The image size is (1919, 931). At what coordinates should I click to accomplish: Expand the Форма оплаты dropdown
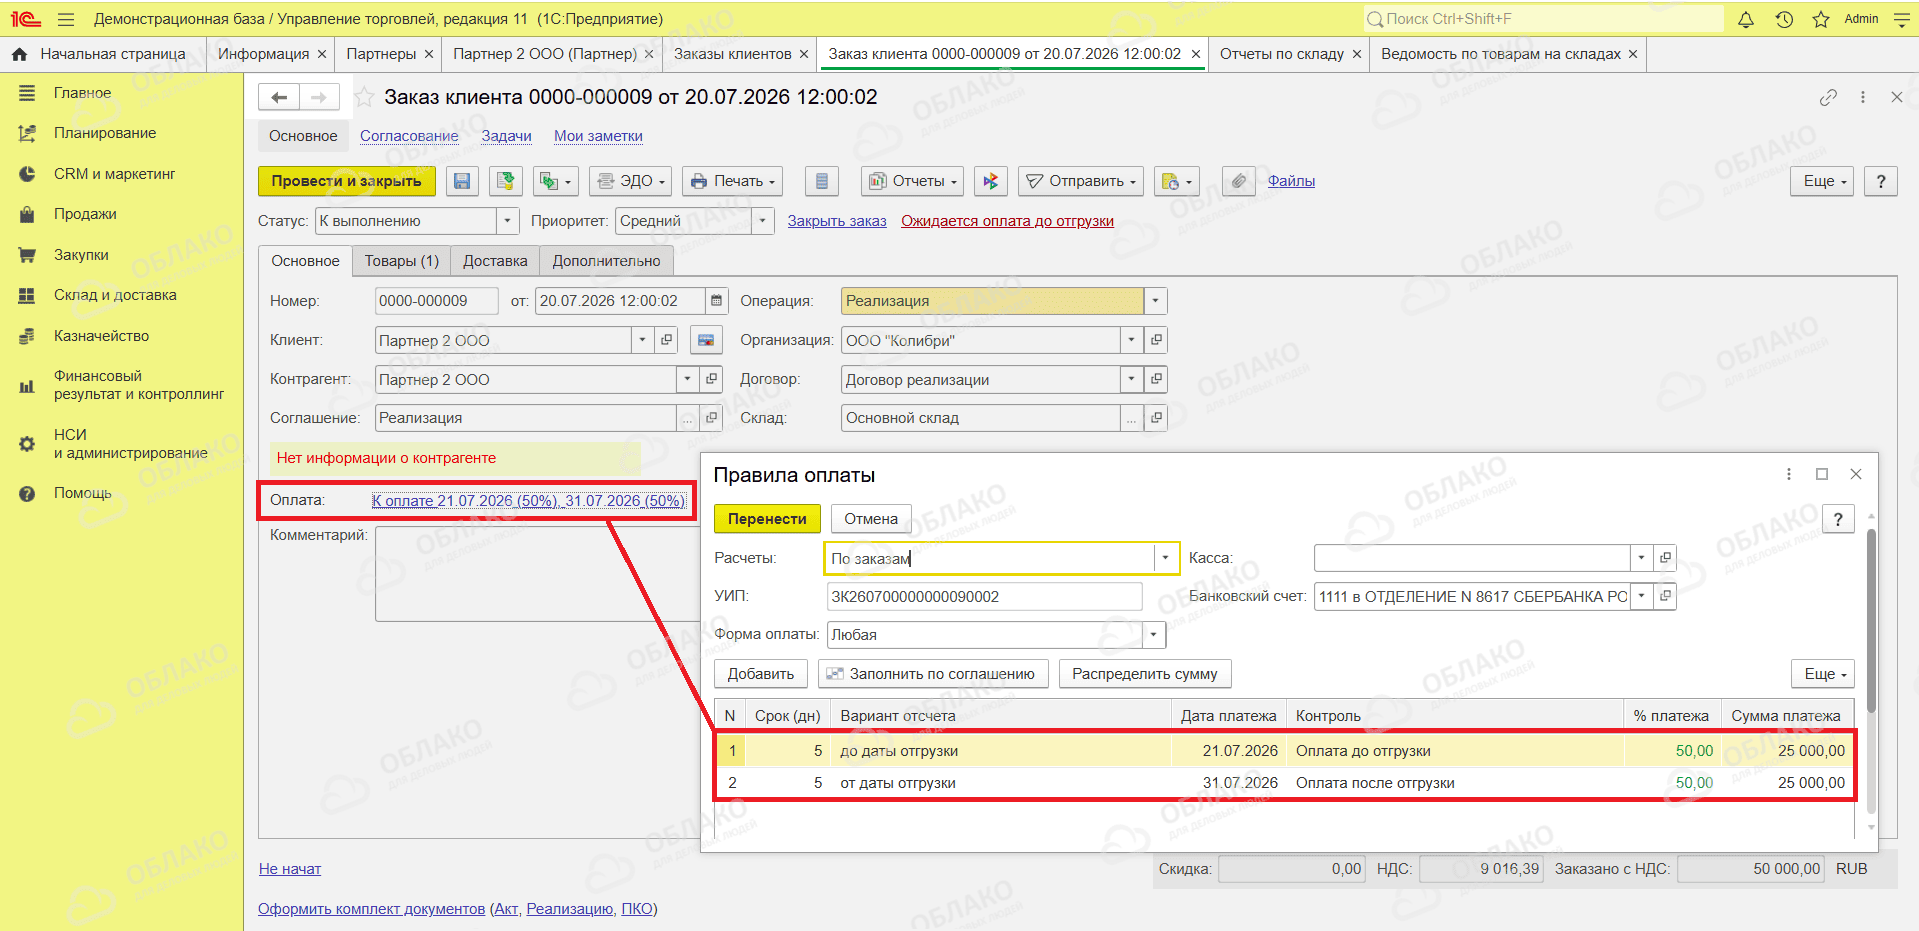1154,634
